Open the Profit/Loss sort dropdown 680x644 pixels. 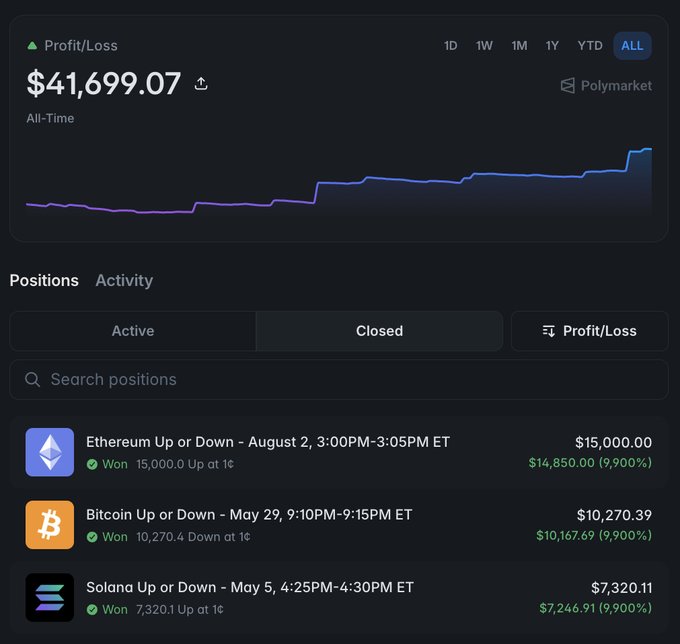point(589,331)
